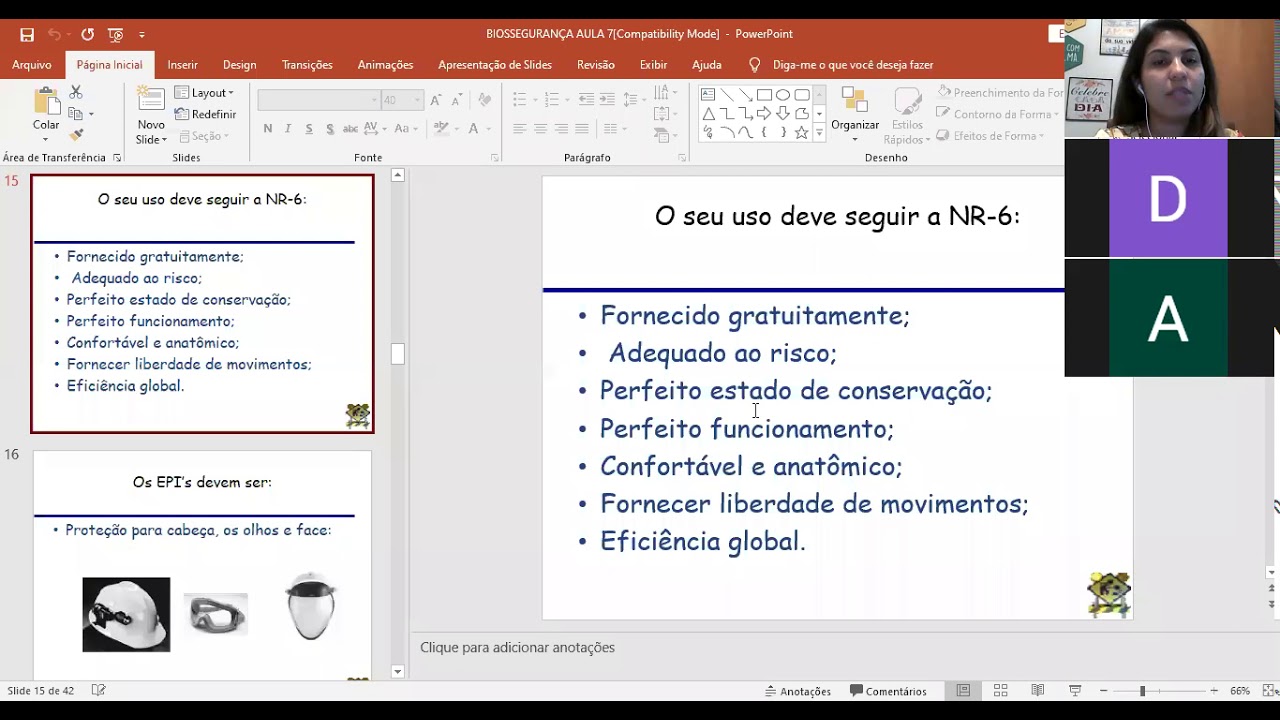1280x720 pixels.
Task: Start Slide Show from status bar icon
Action: (x=1075, y=691)
